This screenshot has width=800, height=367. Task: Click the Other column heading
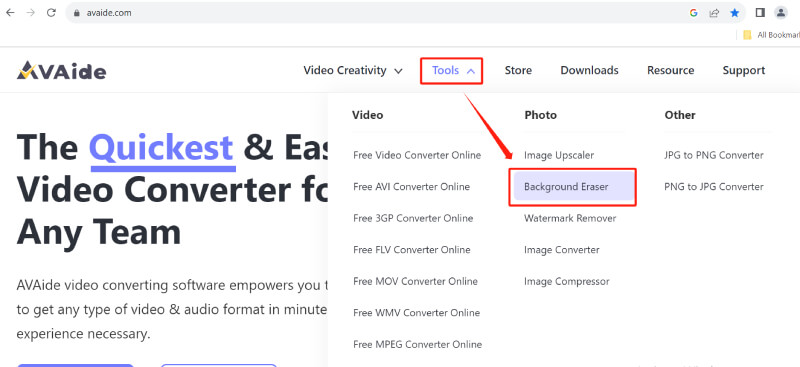[x=680, y=115]
